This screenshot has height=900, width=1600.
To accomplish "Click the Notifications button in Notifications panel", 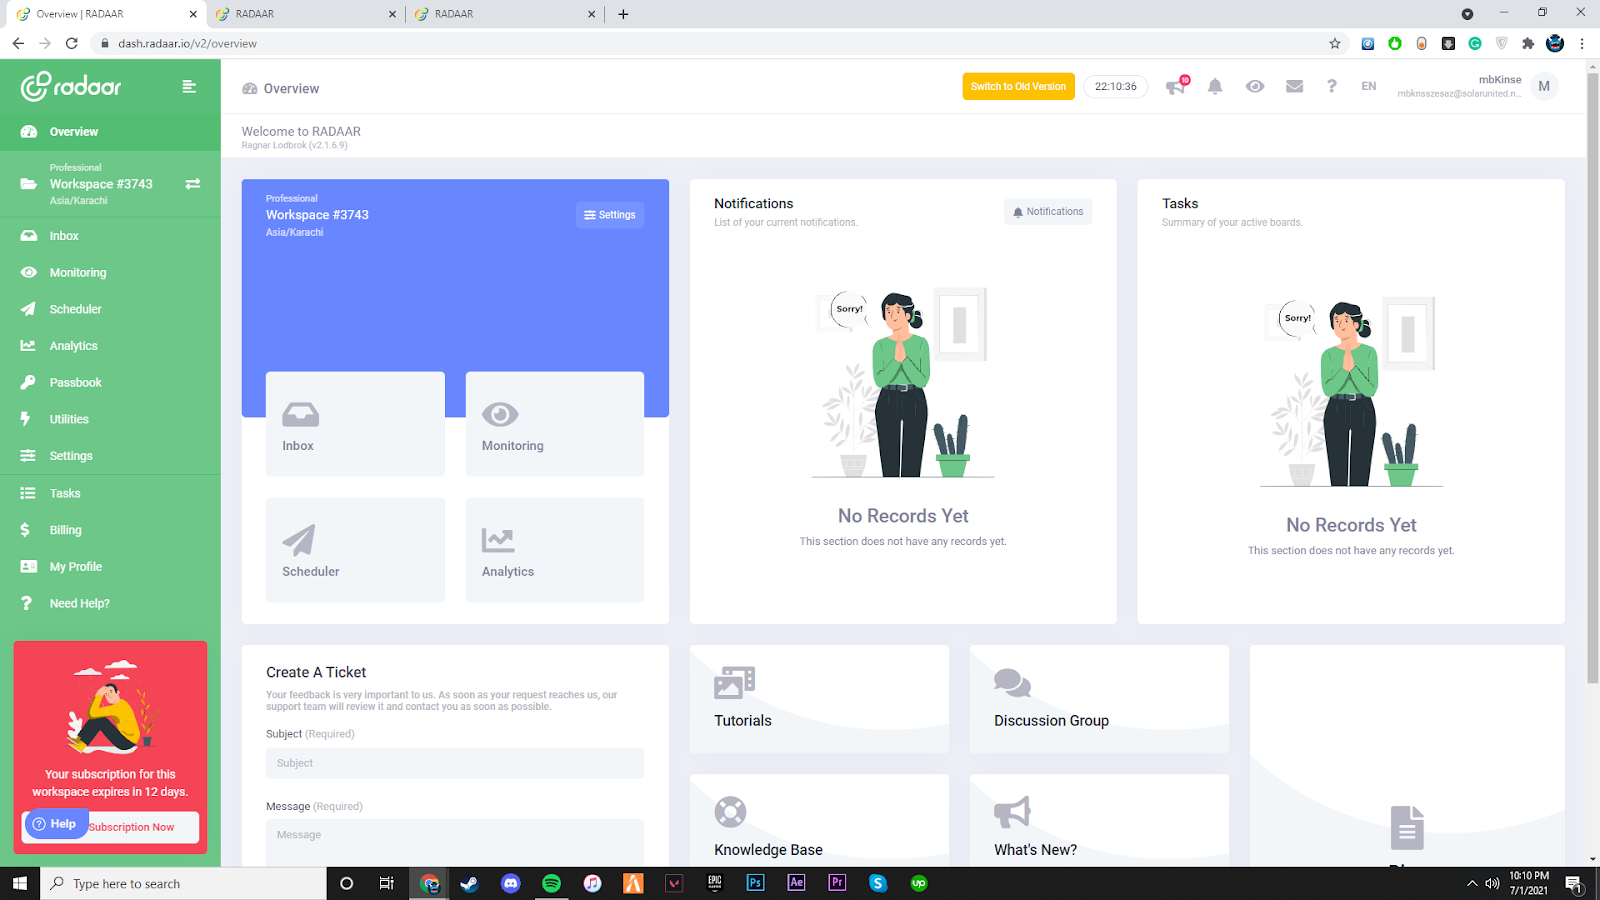I will 1048,212.
